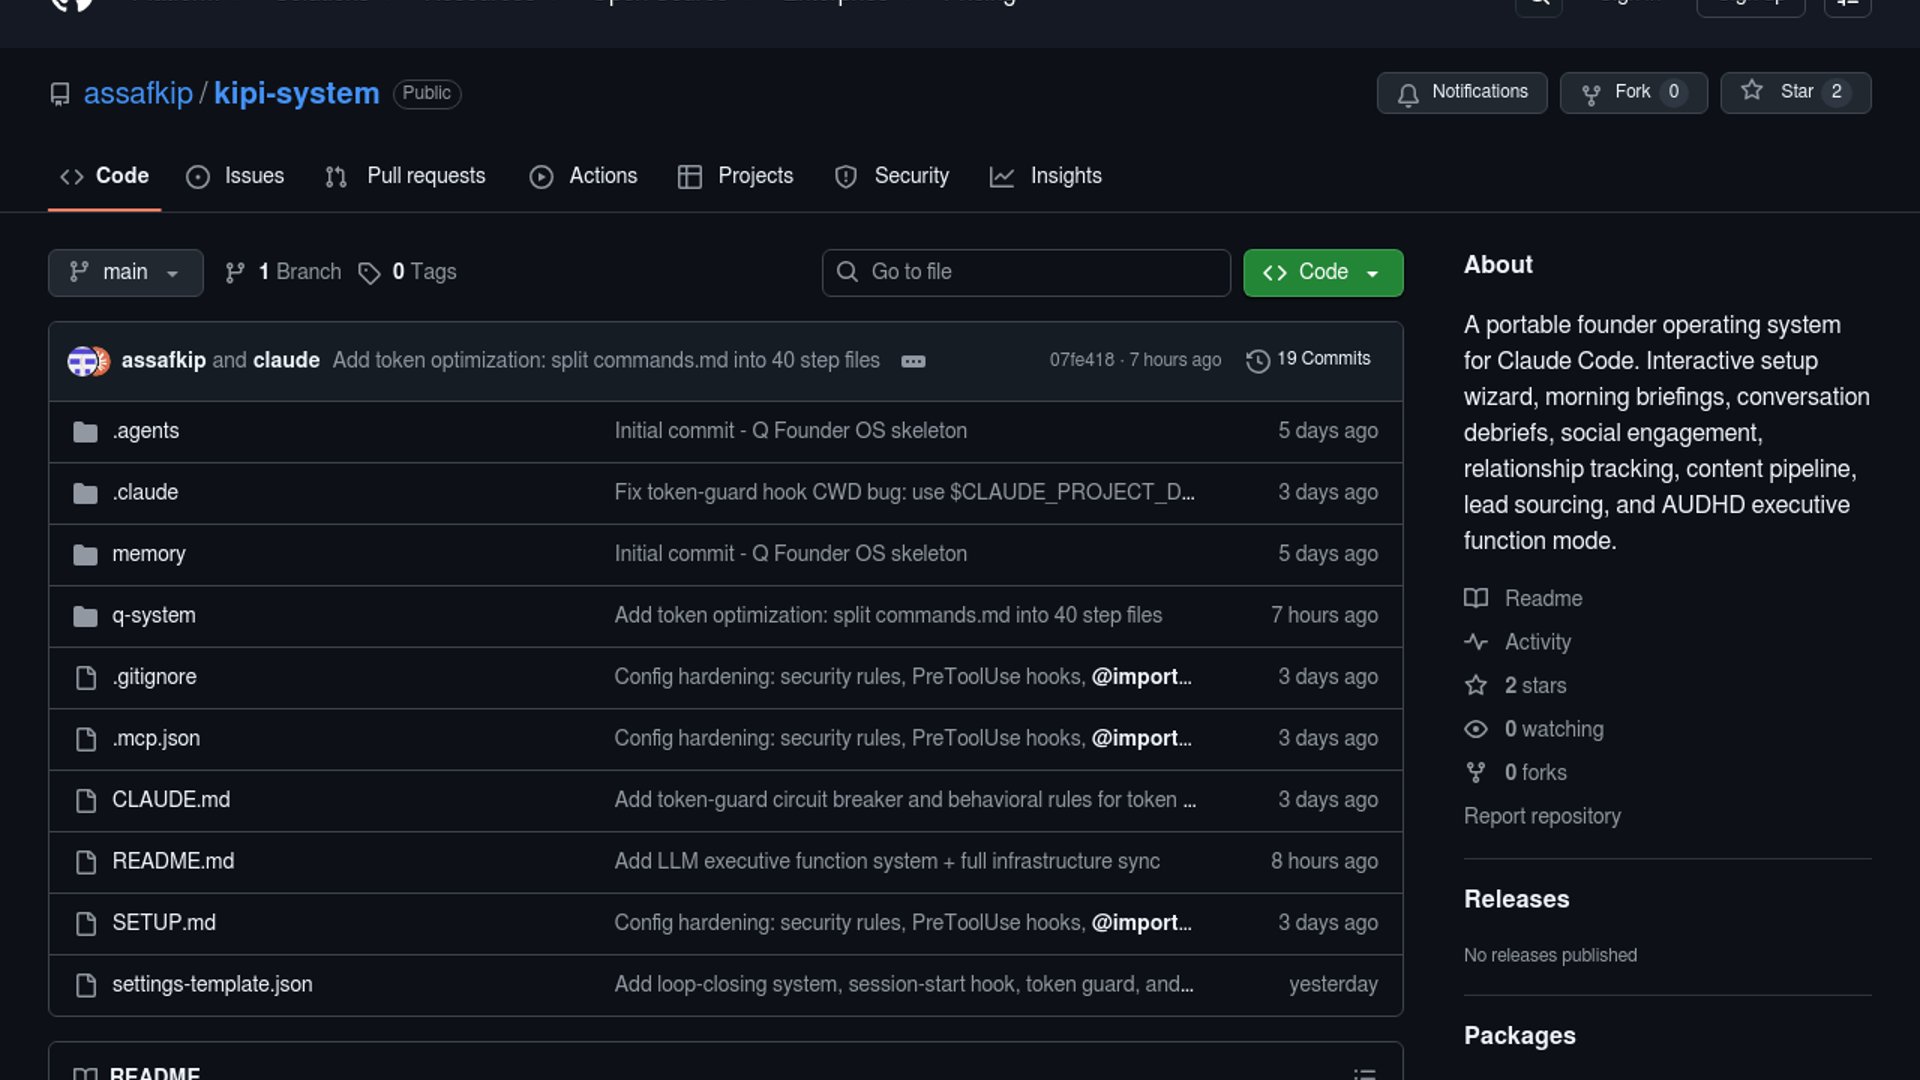Click the Readme link in About
Viewport: 1920px width, 1080px height.
(1543, 598)
